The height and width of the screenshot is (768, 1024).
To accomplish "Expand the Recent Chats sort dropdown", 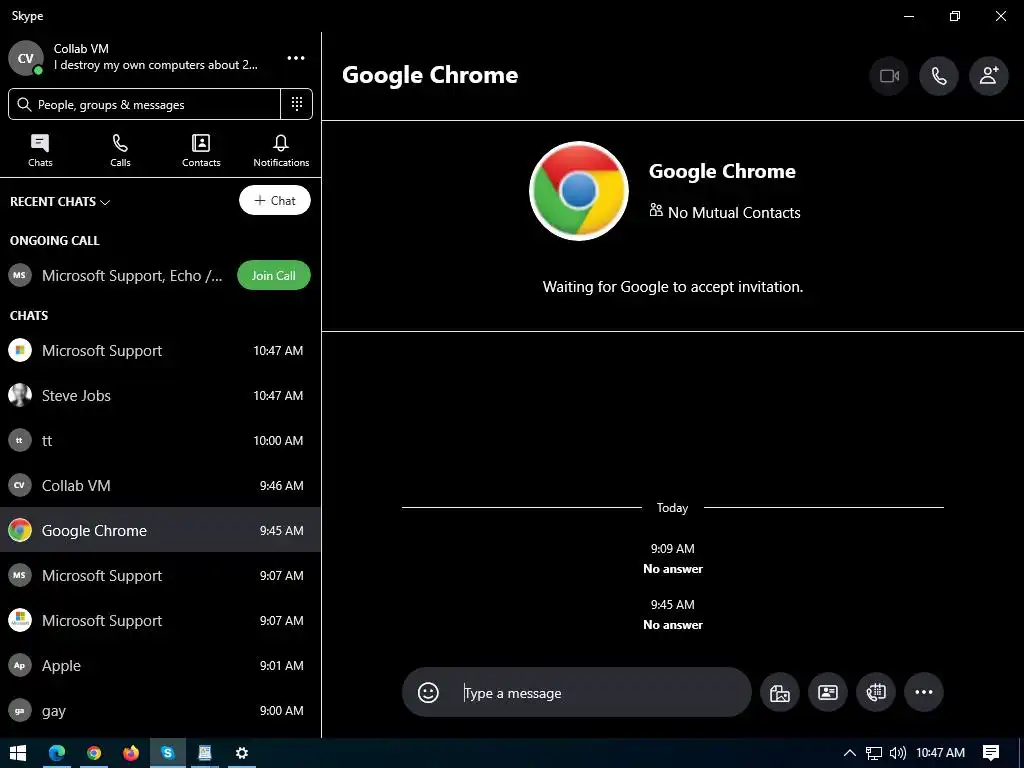I will 59,202.
